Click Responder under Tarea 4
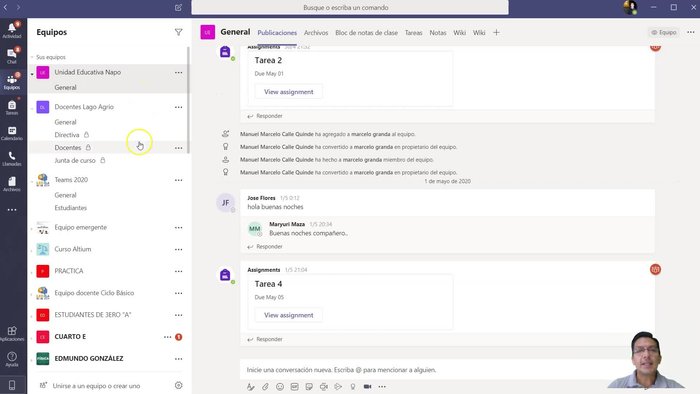 pyautogui.click(x=265, y=339)
